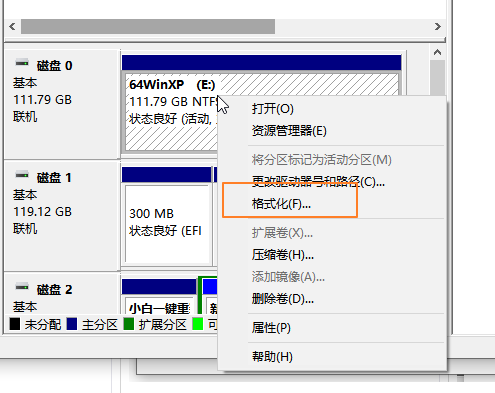Choose 压缩卷(H)... option
This screenshot has height=393, width=495.
click(282, 255)
